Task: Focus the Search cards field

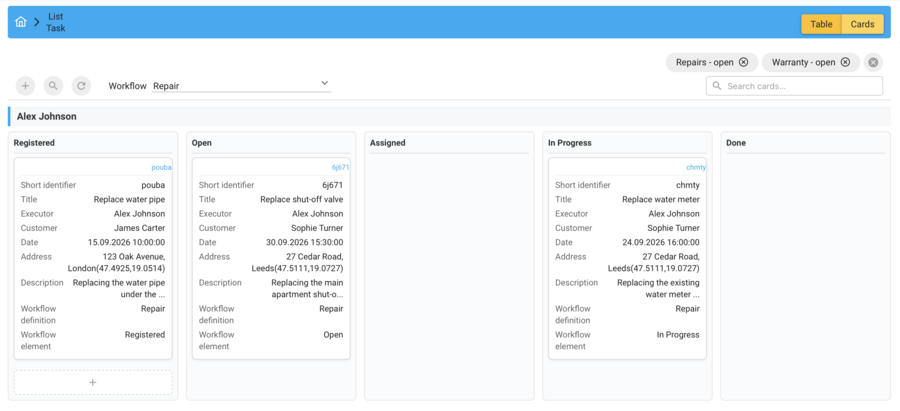Action: pyautogui.click(x=794, y=86)
